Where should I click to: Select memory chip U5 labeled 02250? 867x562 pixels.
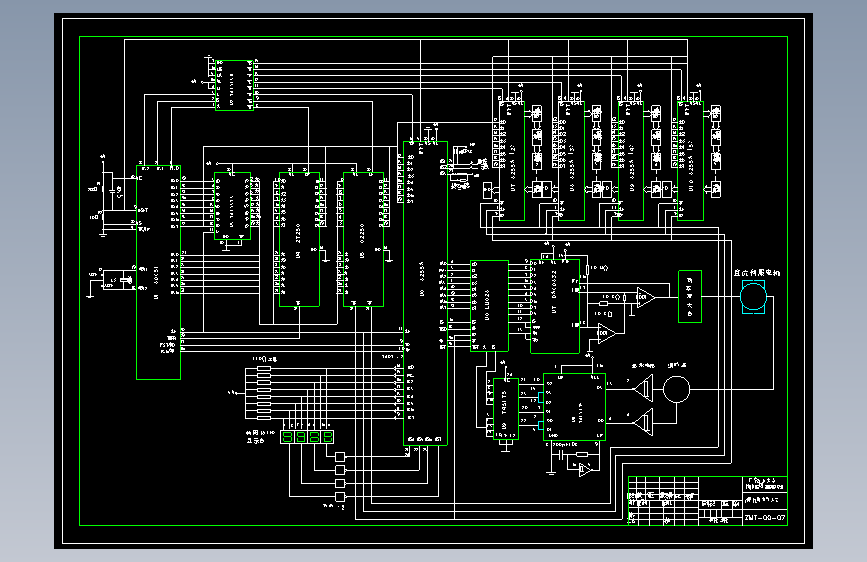363,240
